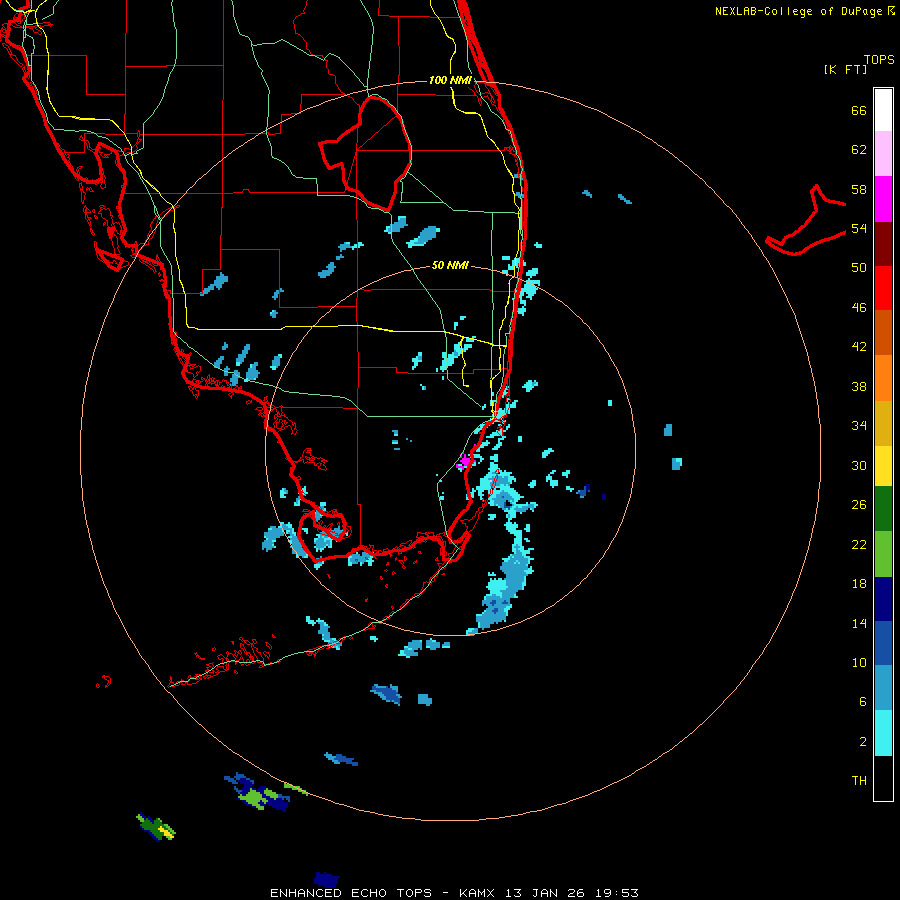Screen dimensions: 900x900
Task: Click the Lake Okeechobee red outline
Action: point(366,152)
